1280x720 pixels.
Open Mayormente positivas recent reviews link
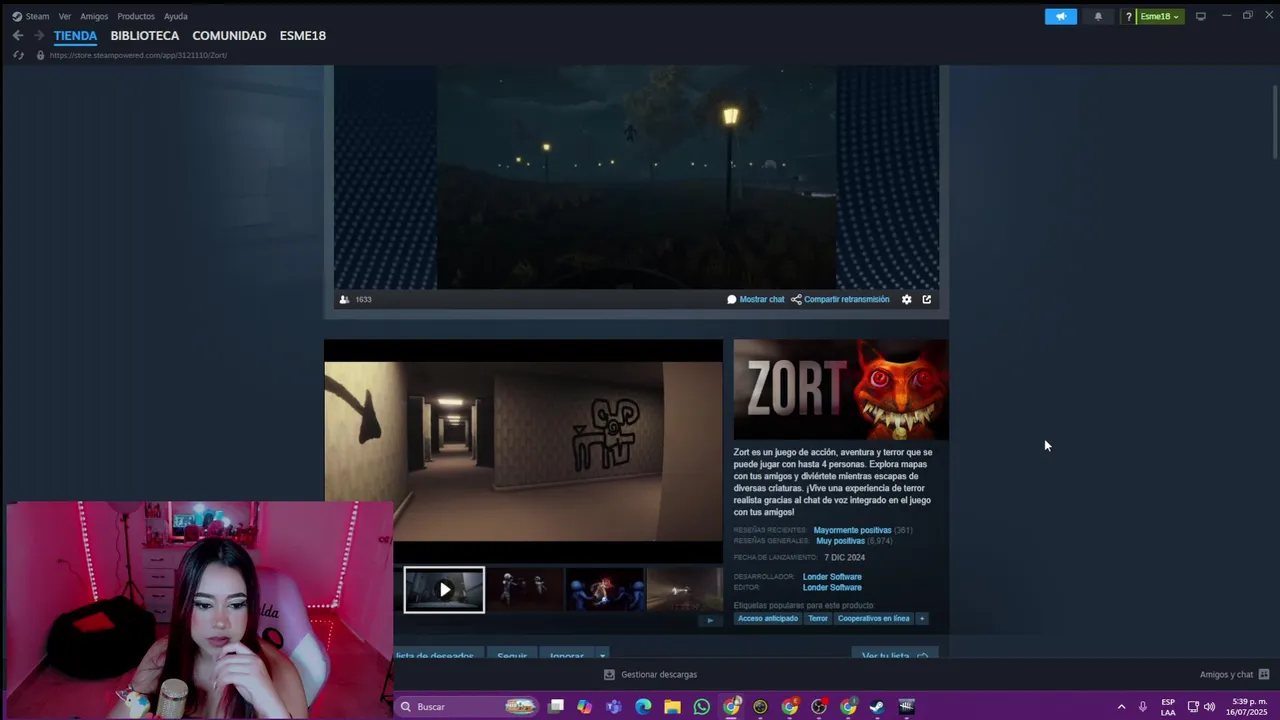[x=852, y=530]
